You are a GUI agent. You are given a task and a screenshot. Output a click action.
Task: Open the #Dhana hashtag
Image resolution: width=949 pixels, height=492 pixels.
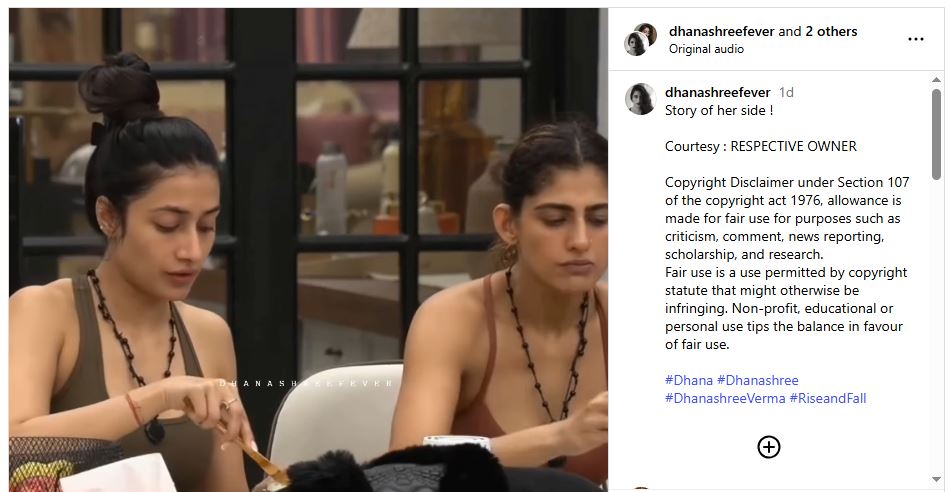(x=689, y=381)
